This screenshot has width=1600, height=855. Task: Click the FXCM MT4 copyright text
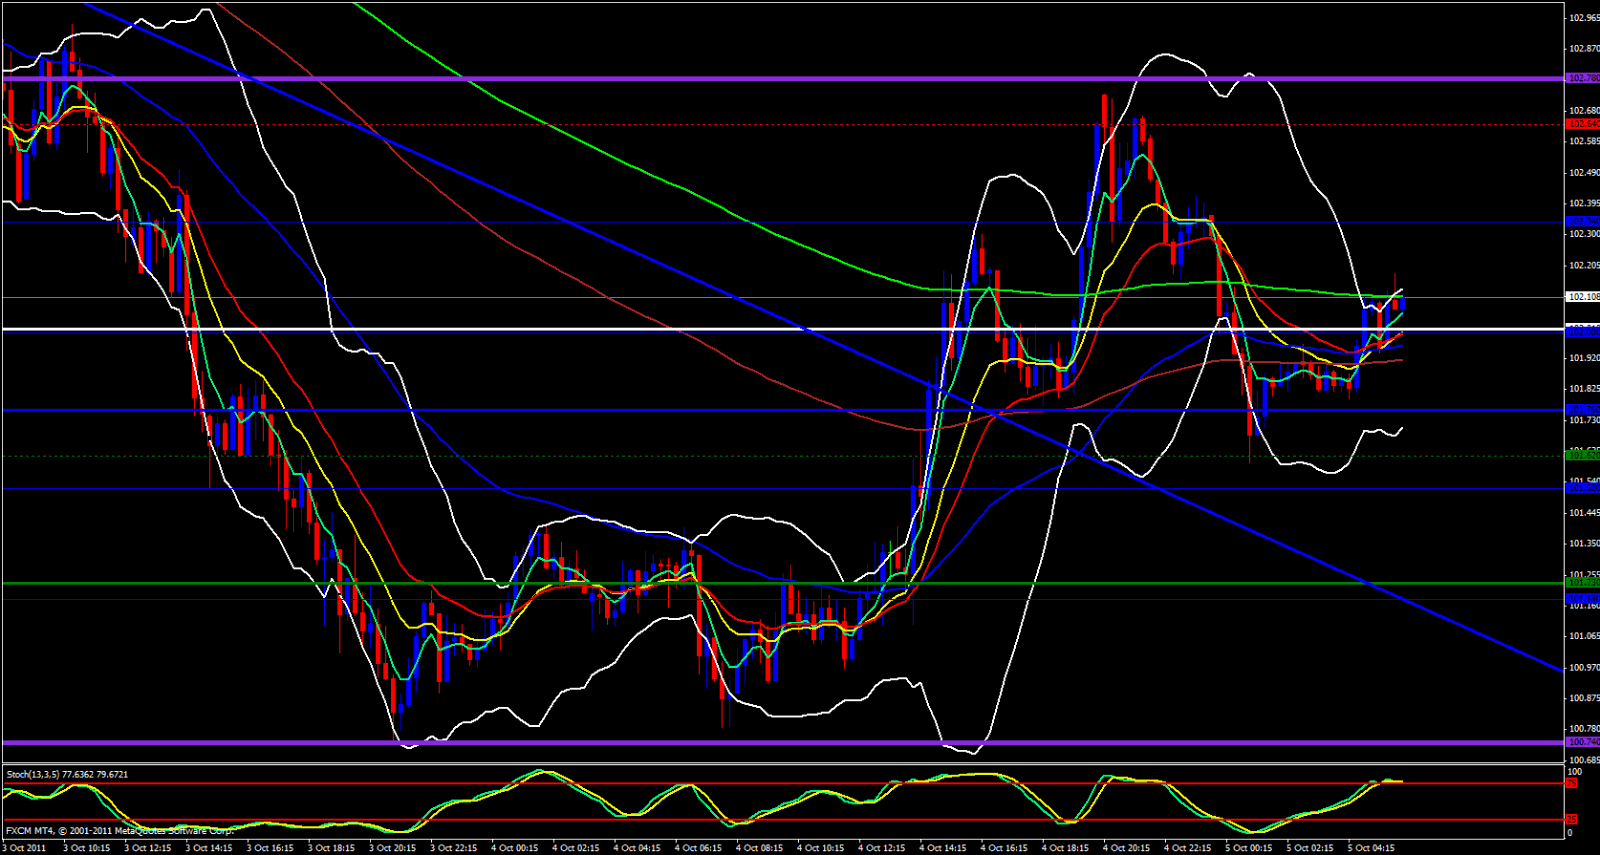tap(119, 830)
